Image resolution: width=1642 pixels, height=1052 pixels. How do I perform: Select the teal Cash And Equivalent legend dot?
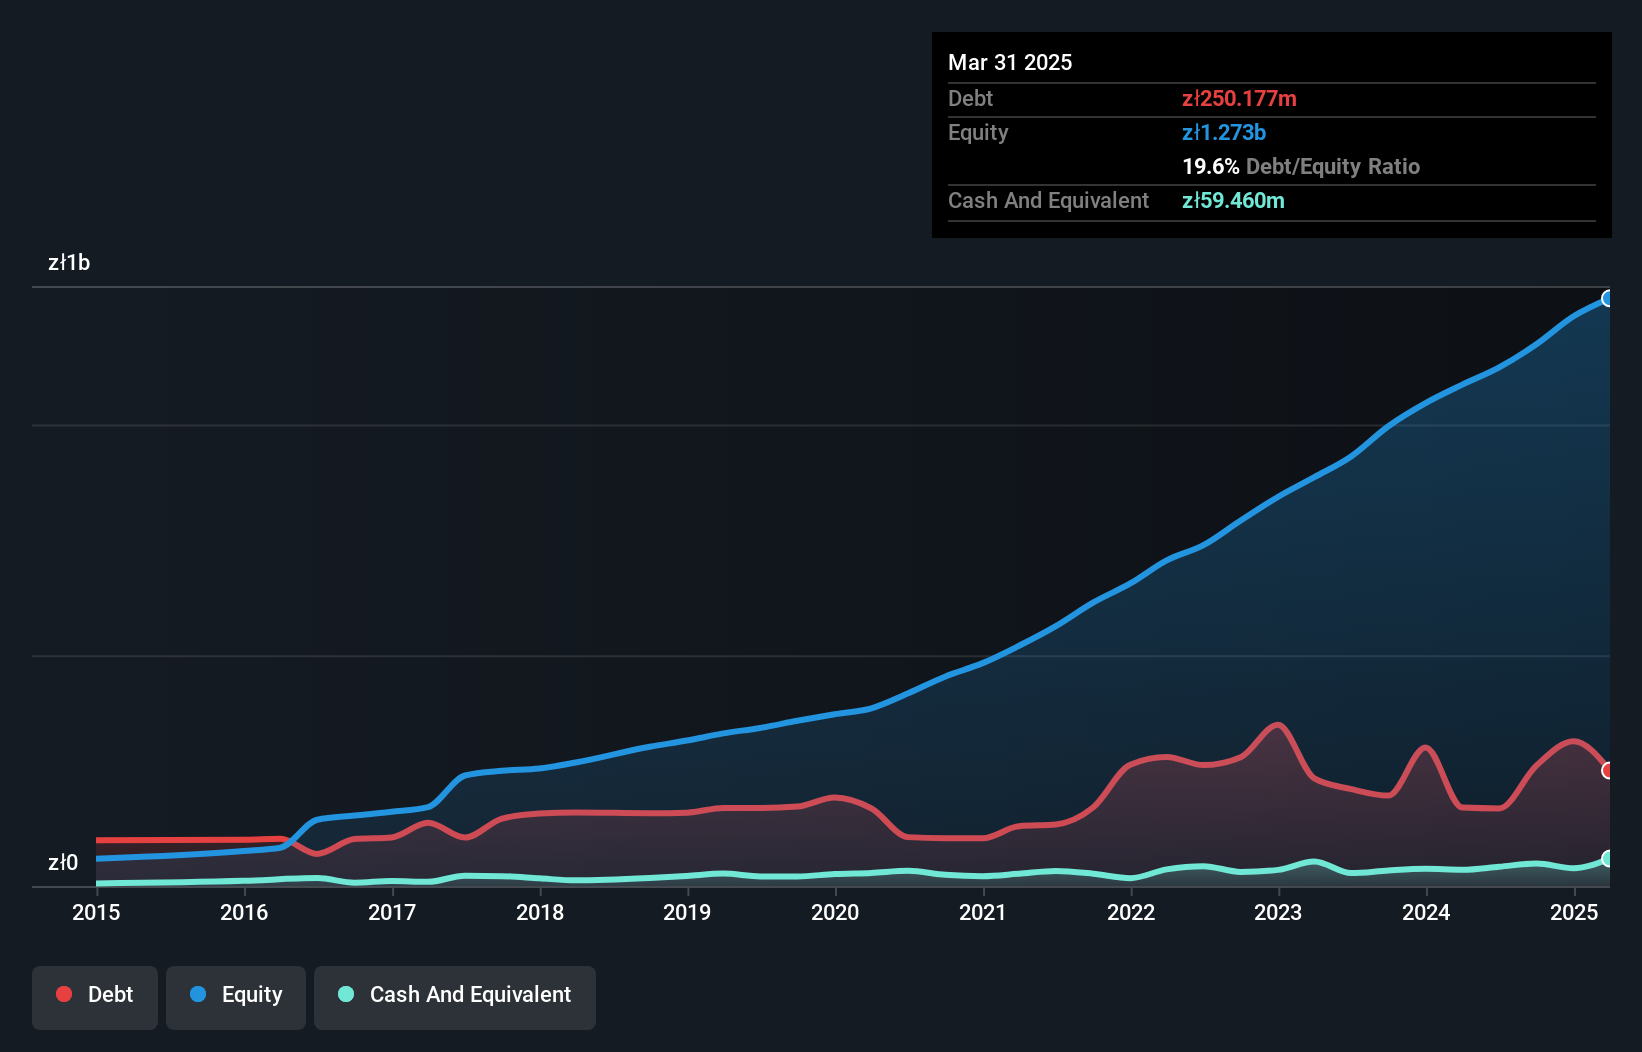click(x=344, y=995)
